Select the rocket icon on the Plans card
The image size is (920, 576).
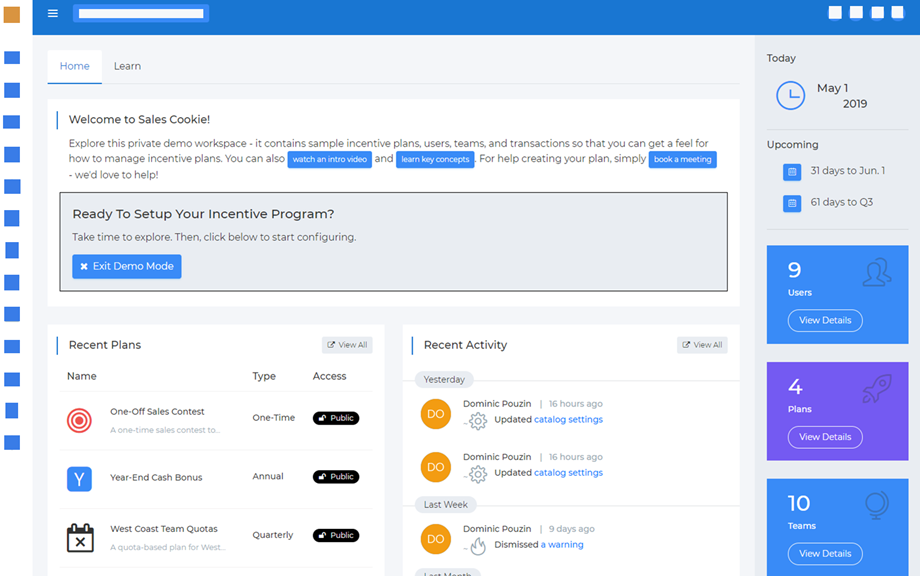tap(877, 391)
